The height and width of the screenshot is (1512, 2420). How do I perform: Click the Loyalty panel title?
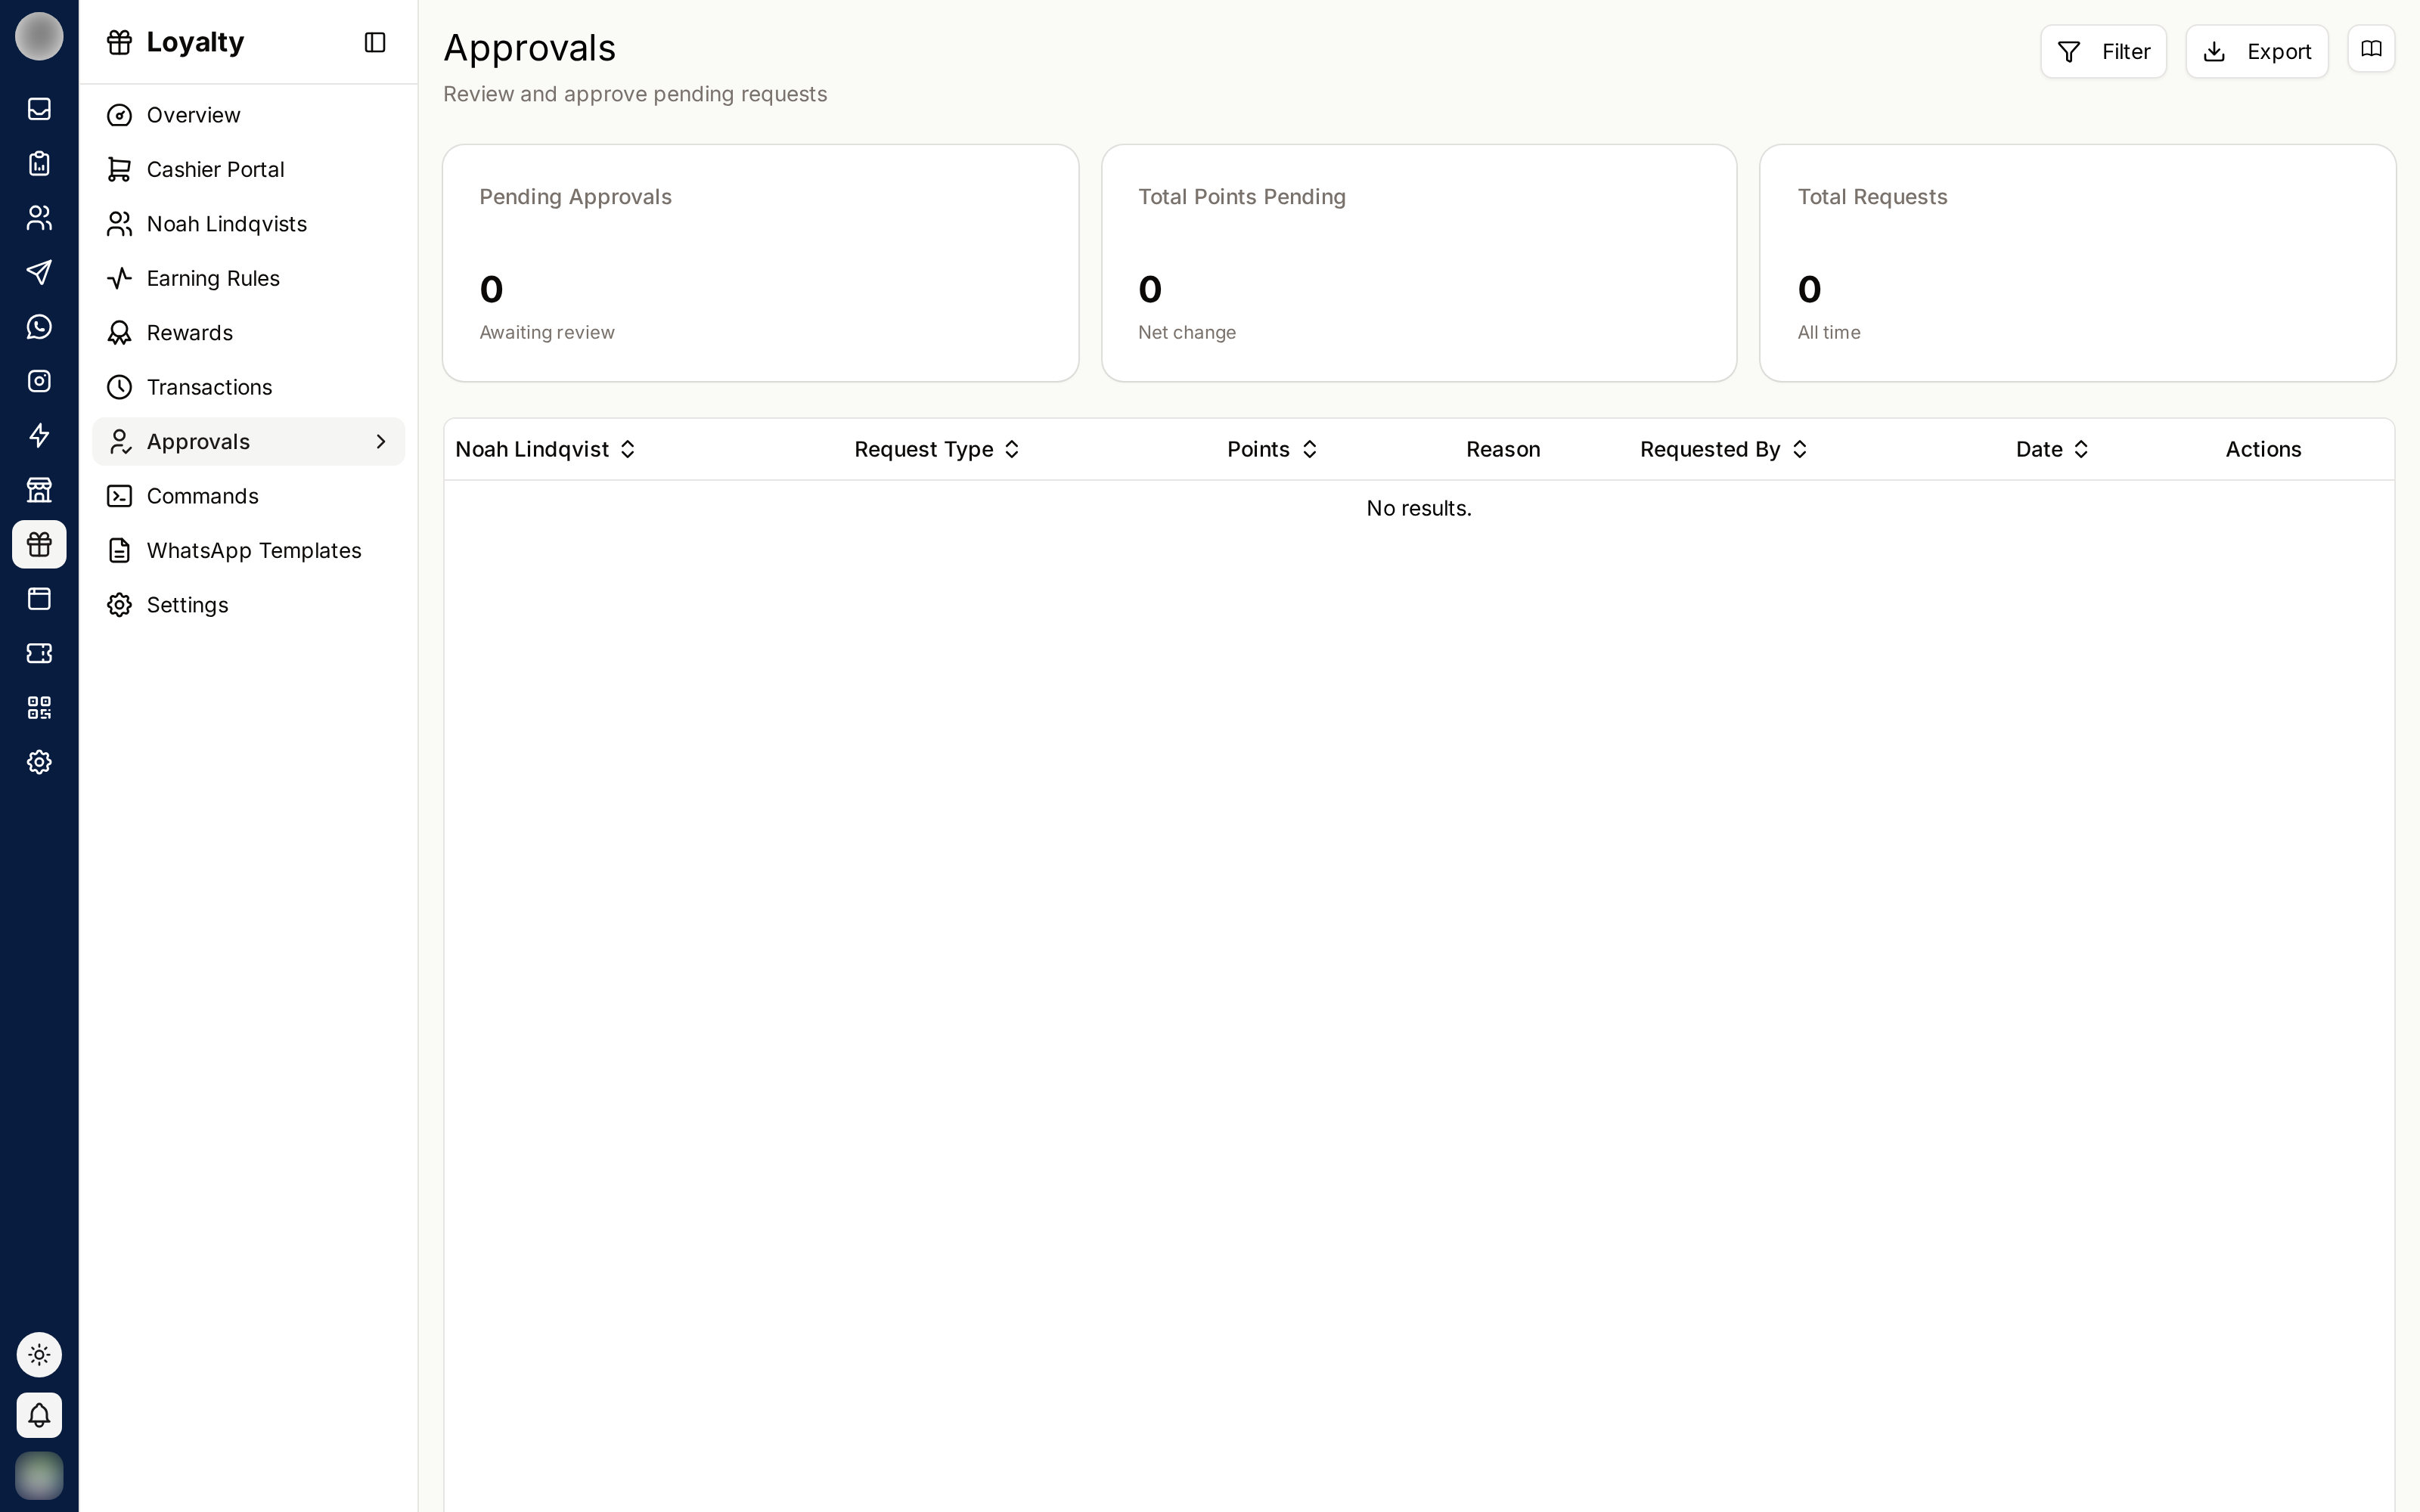click(195, 42)
